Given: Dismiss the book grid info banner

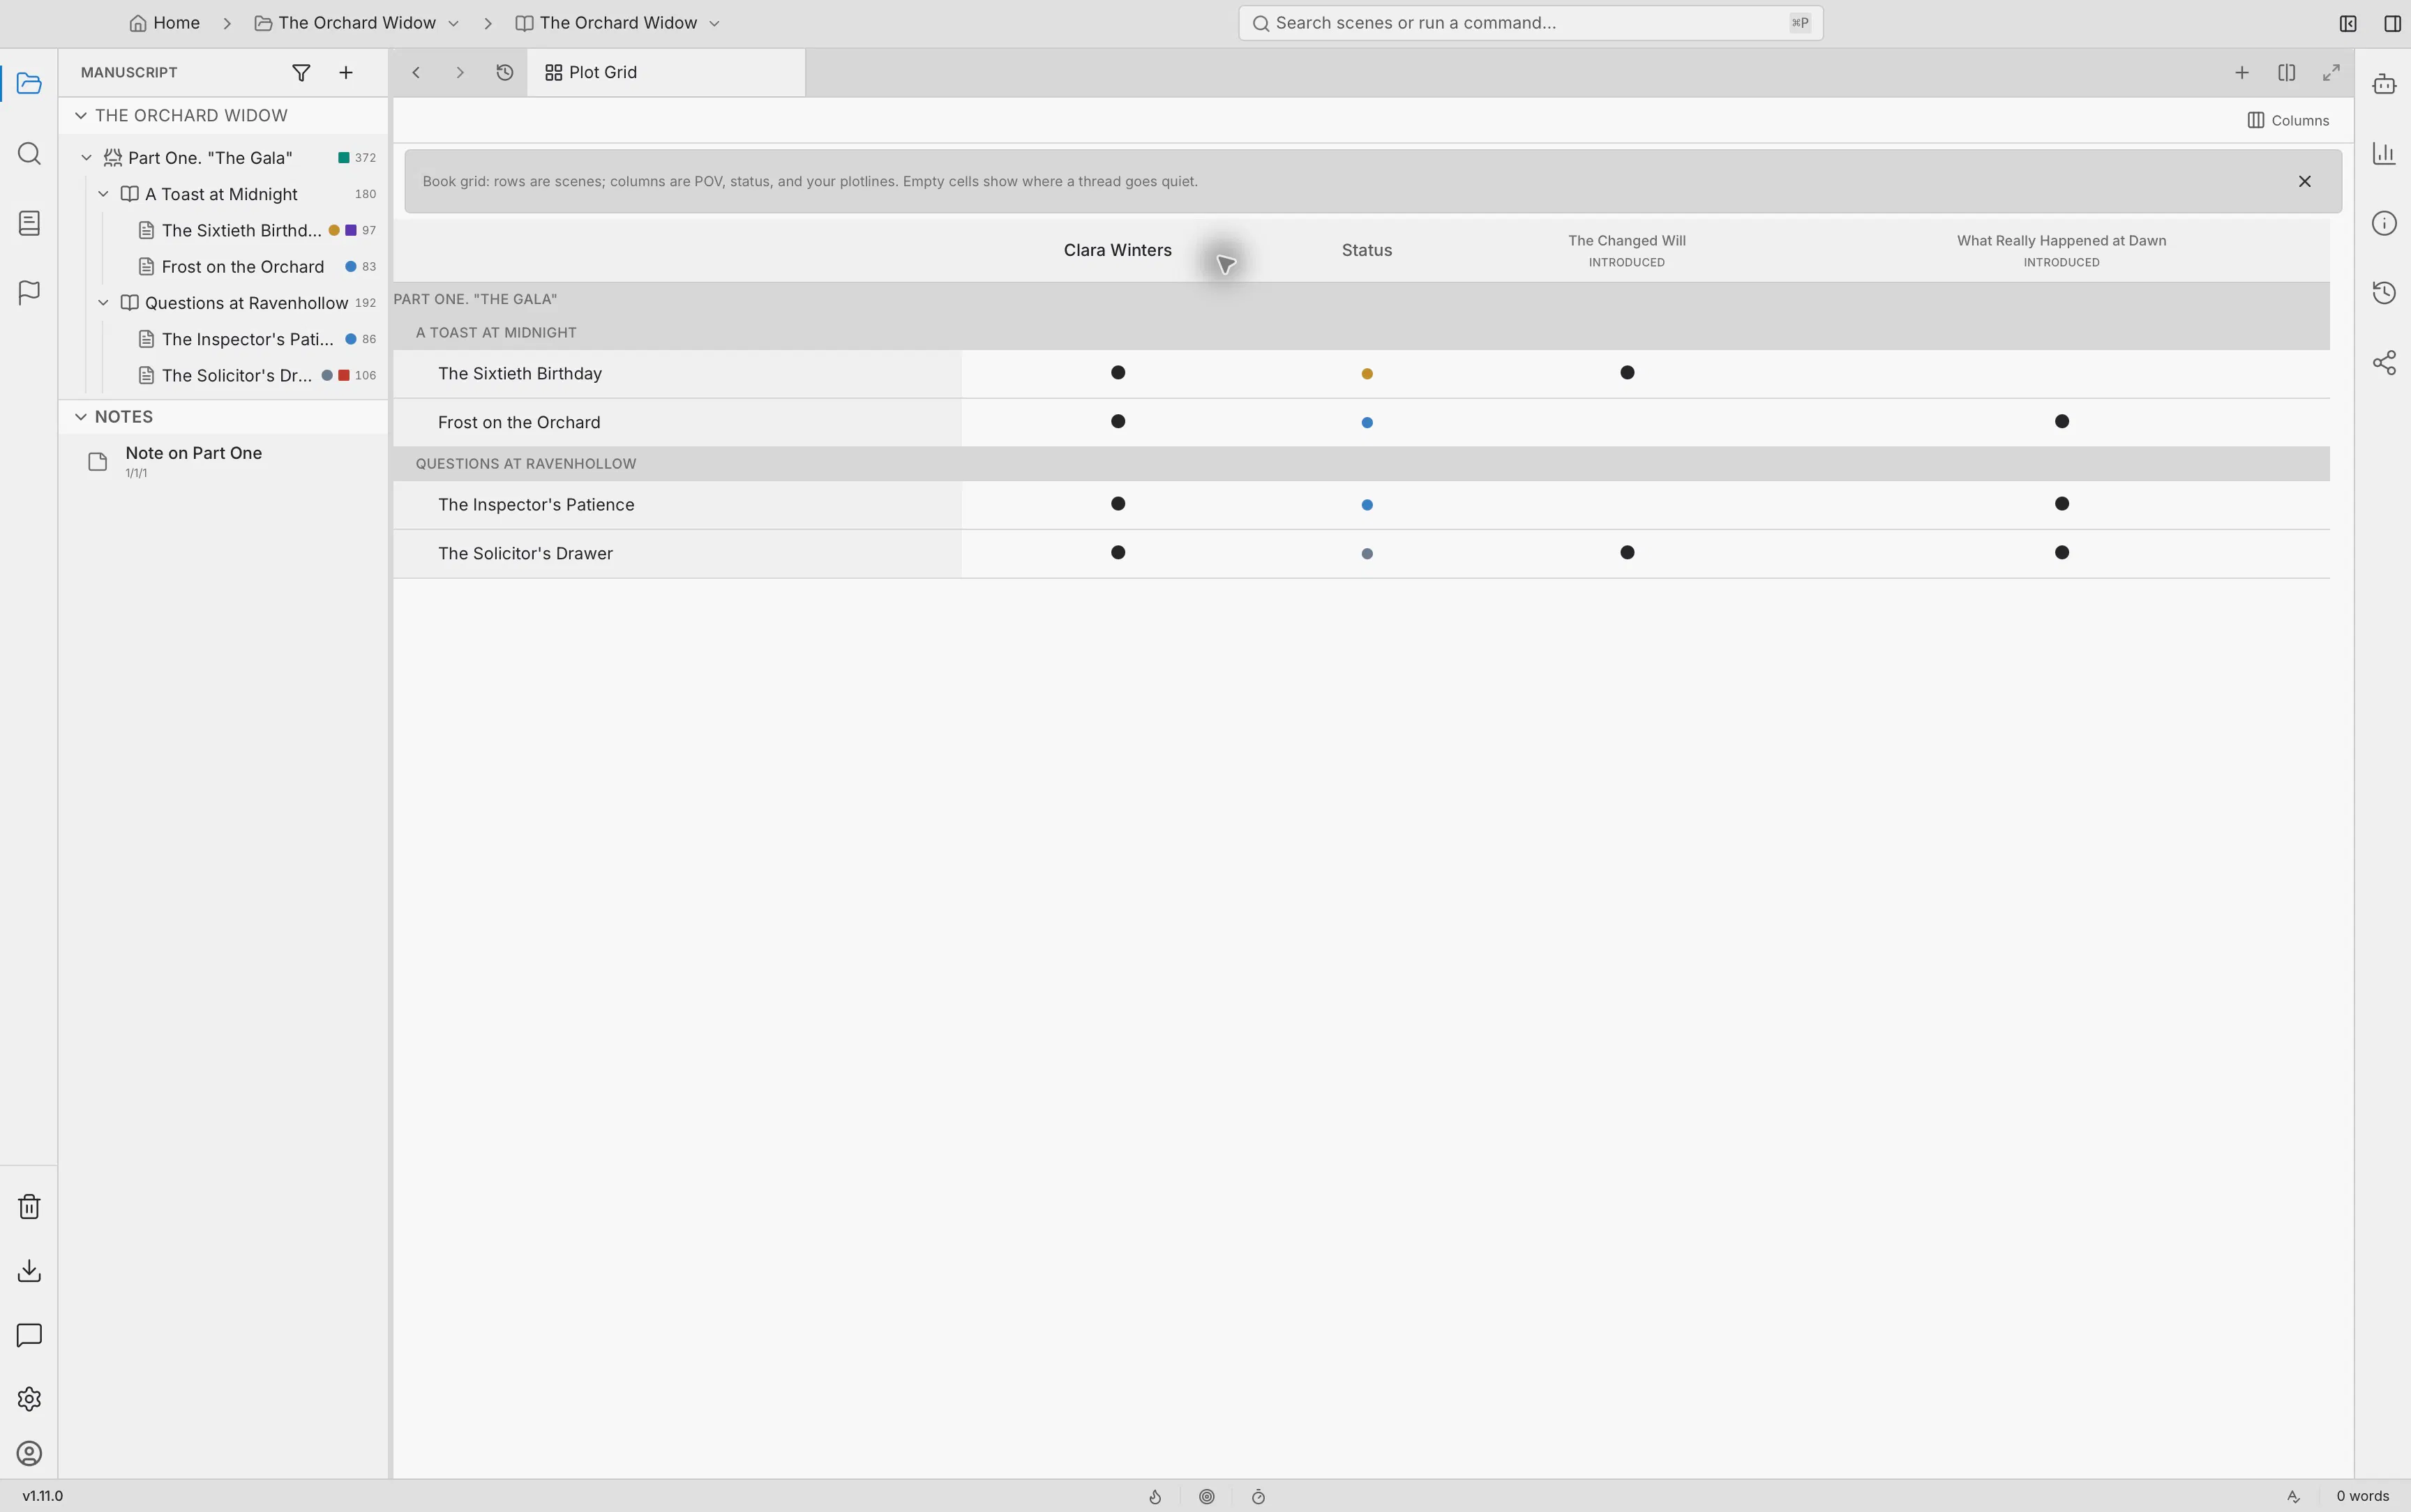Looking at the screenshot, I should (x=2305, y=181).
